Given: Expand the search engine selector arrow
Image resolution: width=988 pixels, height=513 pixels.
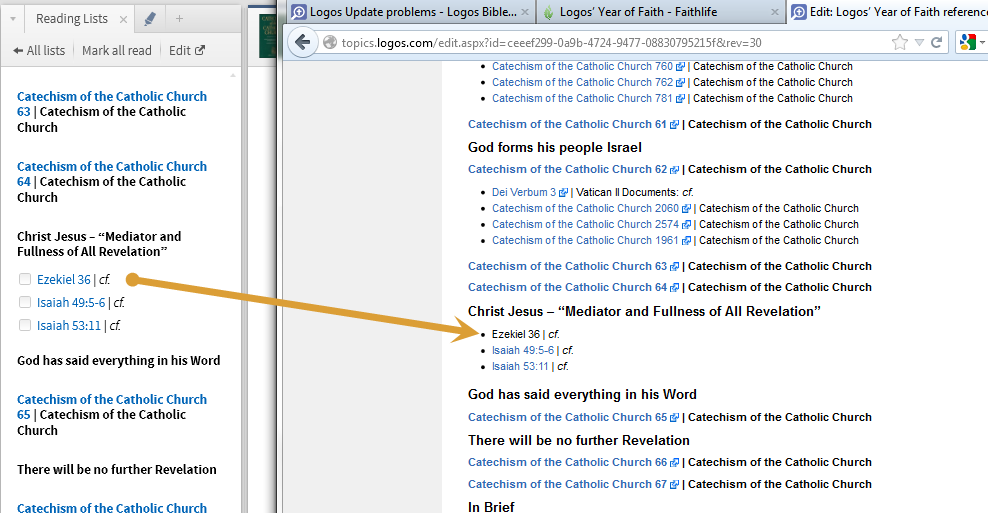Looking at the screenshot, I should tap(982, 42).
